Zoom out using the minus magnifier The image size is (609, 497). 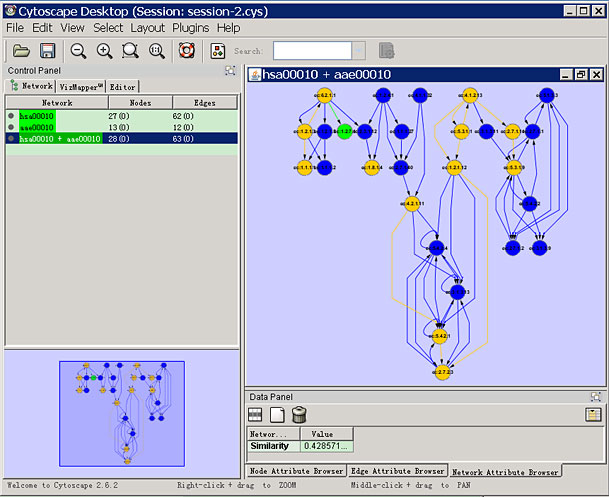coord(78,51)
